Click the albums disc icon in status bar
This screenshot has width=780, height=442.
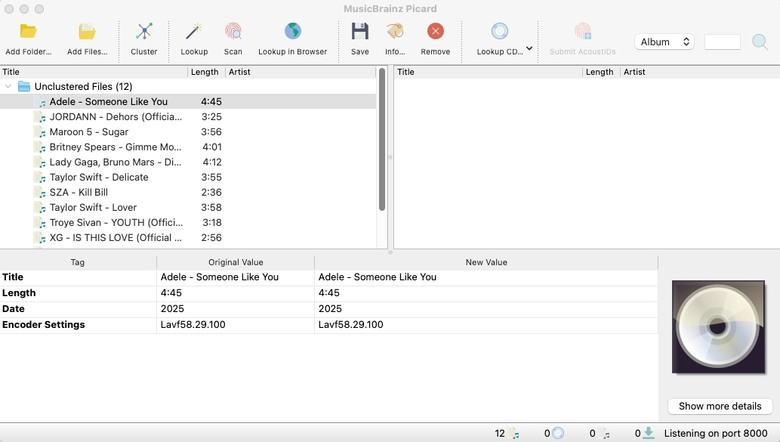coord(558,434)
